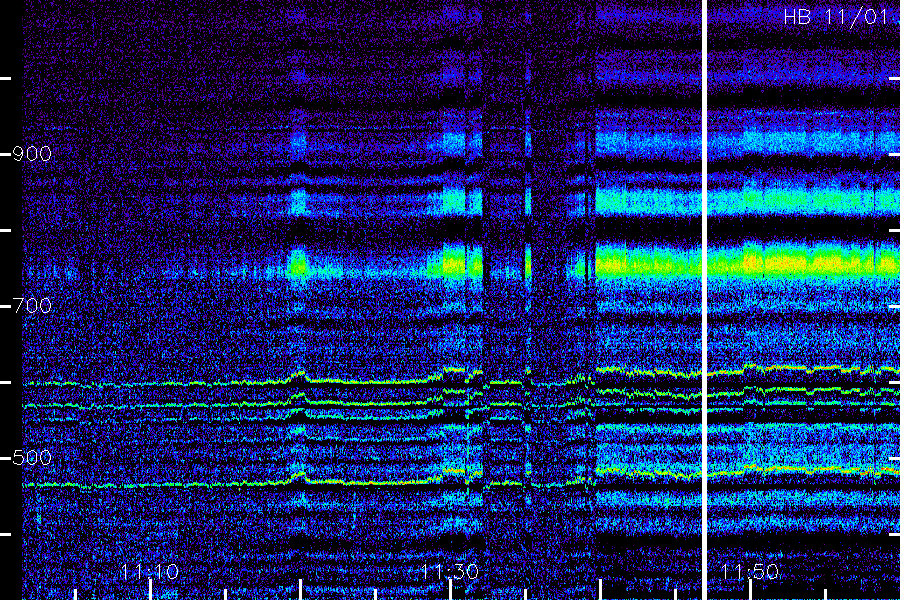
Task: Click the 11:30 time axis label
Action: pos(449,572)
